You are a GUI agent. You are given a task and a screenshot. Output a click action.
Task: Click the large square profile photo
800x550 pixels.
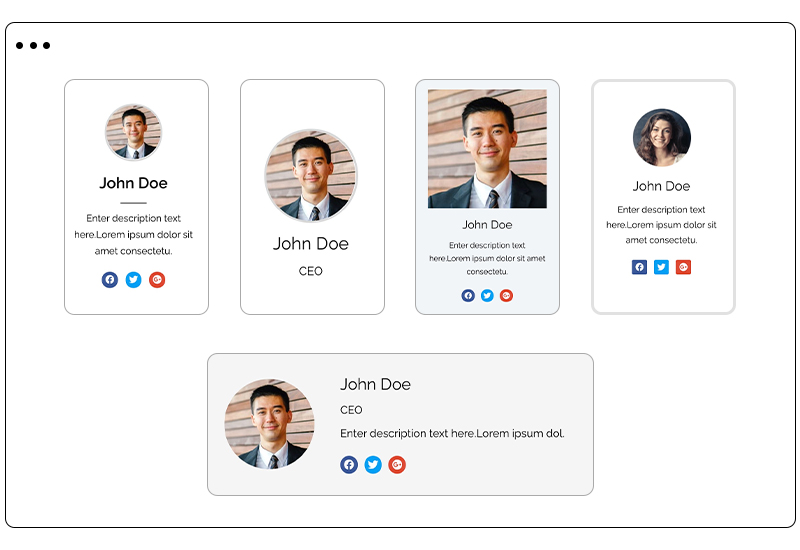487,149
